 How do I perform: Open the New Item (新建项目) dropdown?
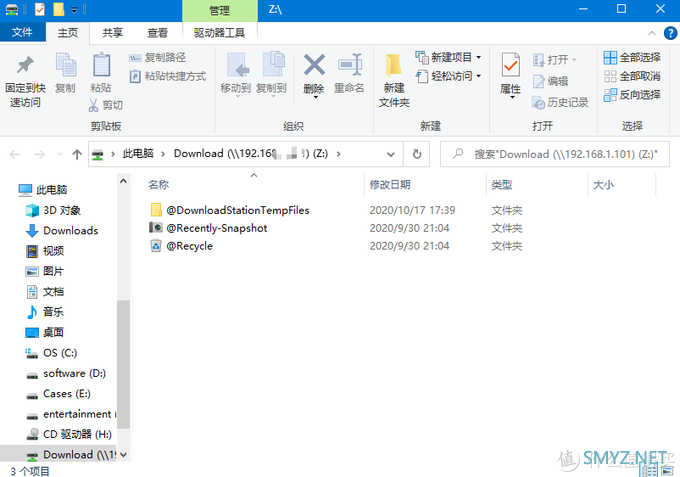click(x=448, y=57)
